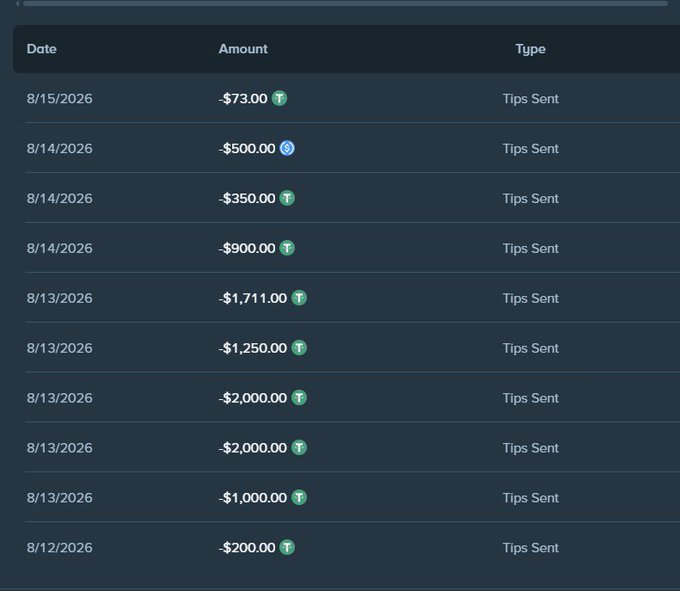Click Tips Sent in the -$500.00 row
The width and height of the screenshot is (680, 591).
point(530,149)
